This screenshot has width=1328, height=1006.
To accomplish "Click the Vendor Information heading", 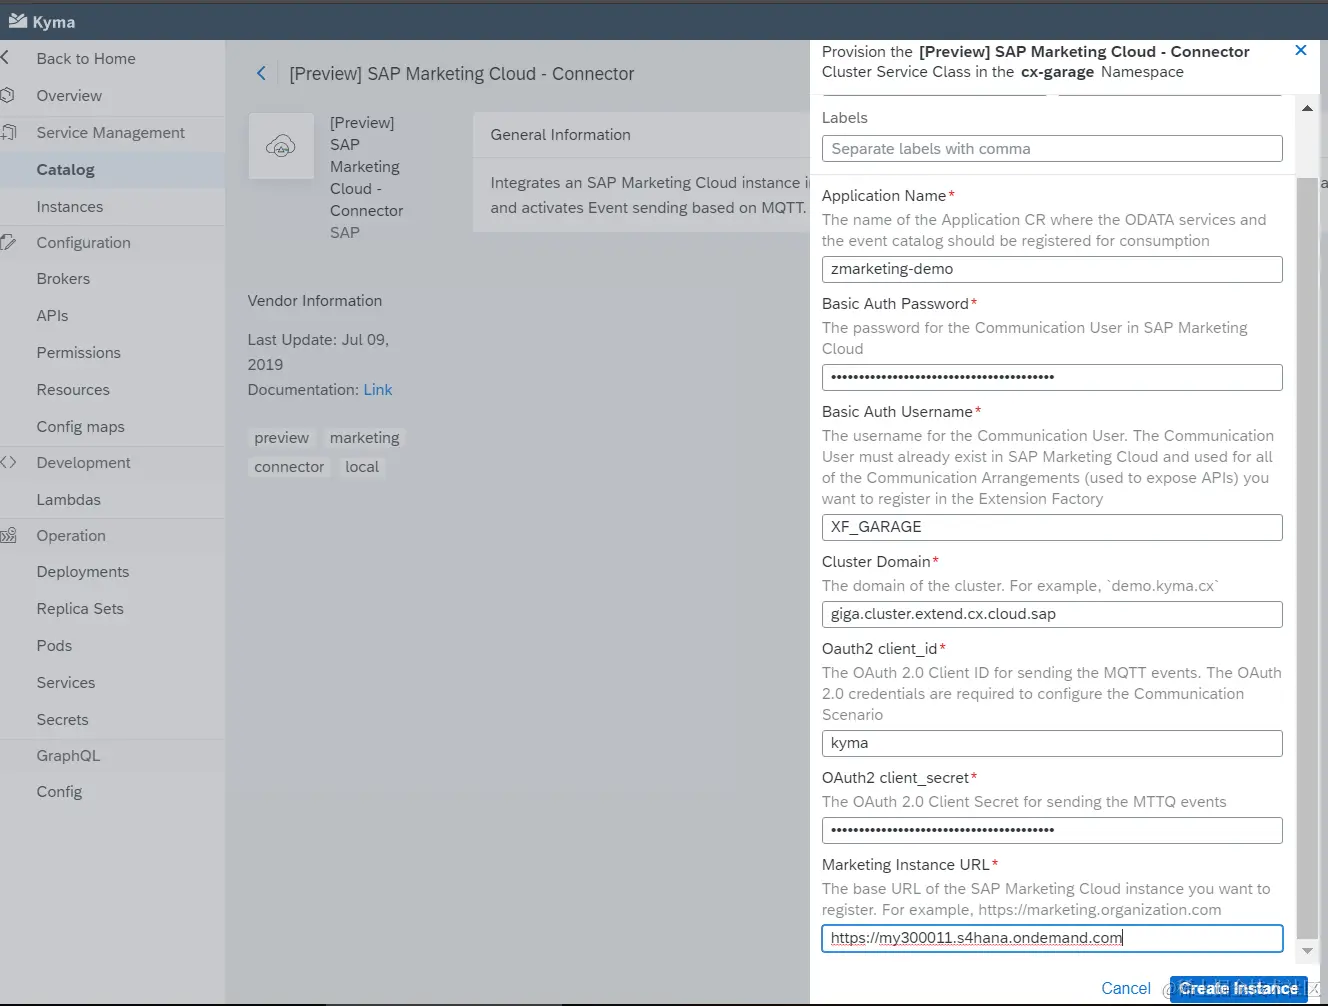I will coord(315,300).
